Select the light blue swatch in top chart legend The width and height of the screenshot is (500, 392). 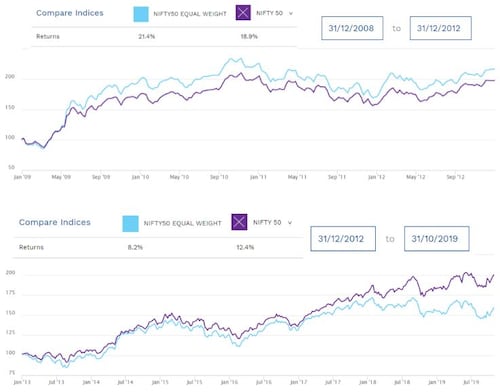tap(141, 14)
